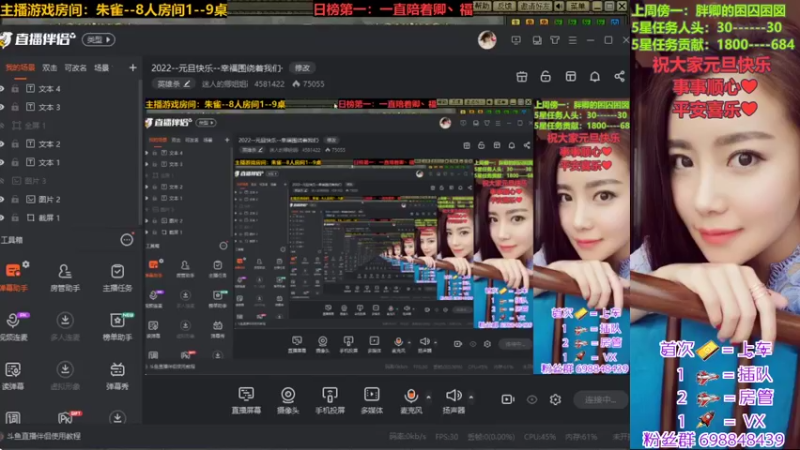Click the share icon
This screenshot has width=800, height=450.
[x=619, y=77]
